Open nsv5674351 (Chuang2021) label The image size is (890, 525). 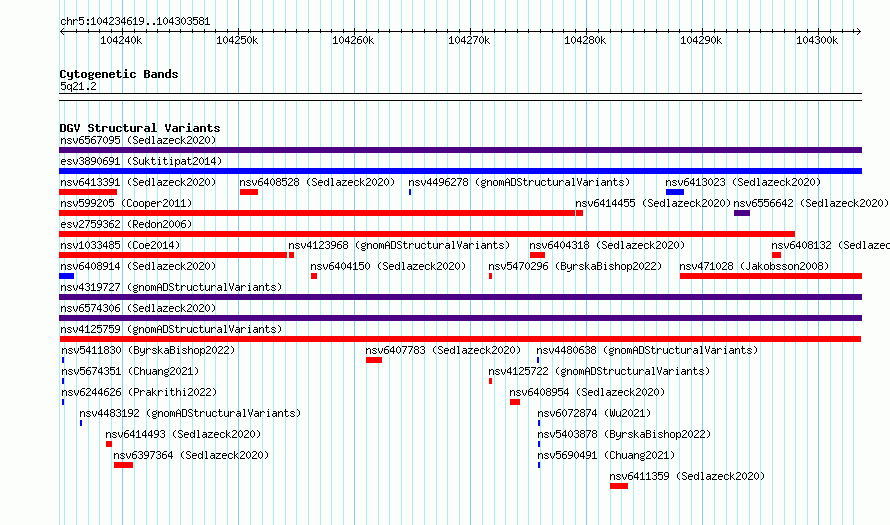[130, 371]
